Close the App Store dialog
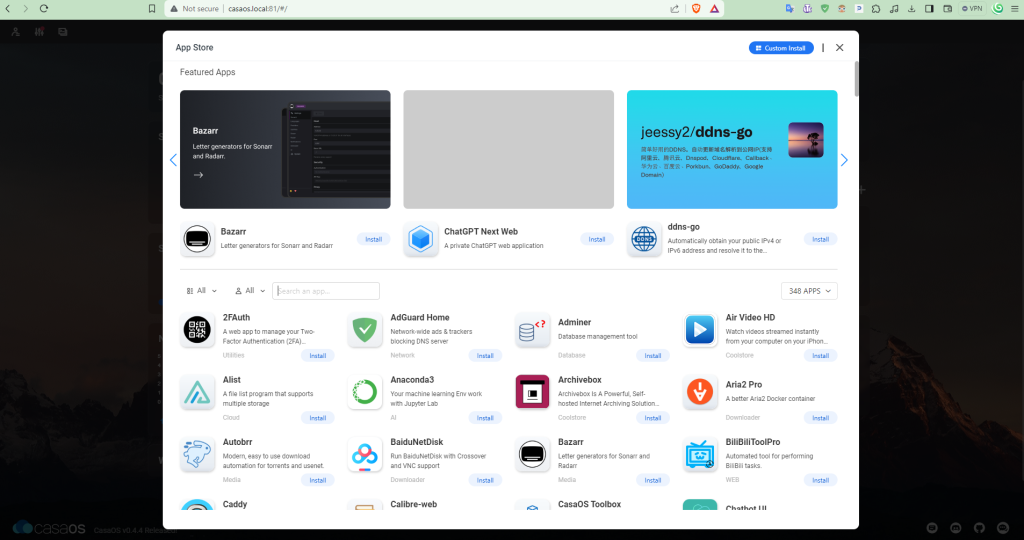 [x=840, y=48]
